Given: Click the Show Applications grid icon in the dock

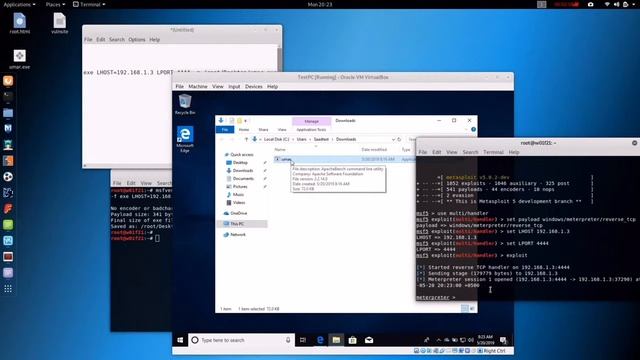Looking at the screenshot, I should coord(8,289).
